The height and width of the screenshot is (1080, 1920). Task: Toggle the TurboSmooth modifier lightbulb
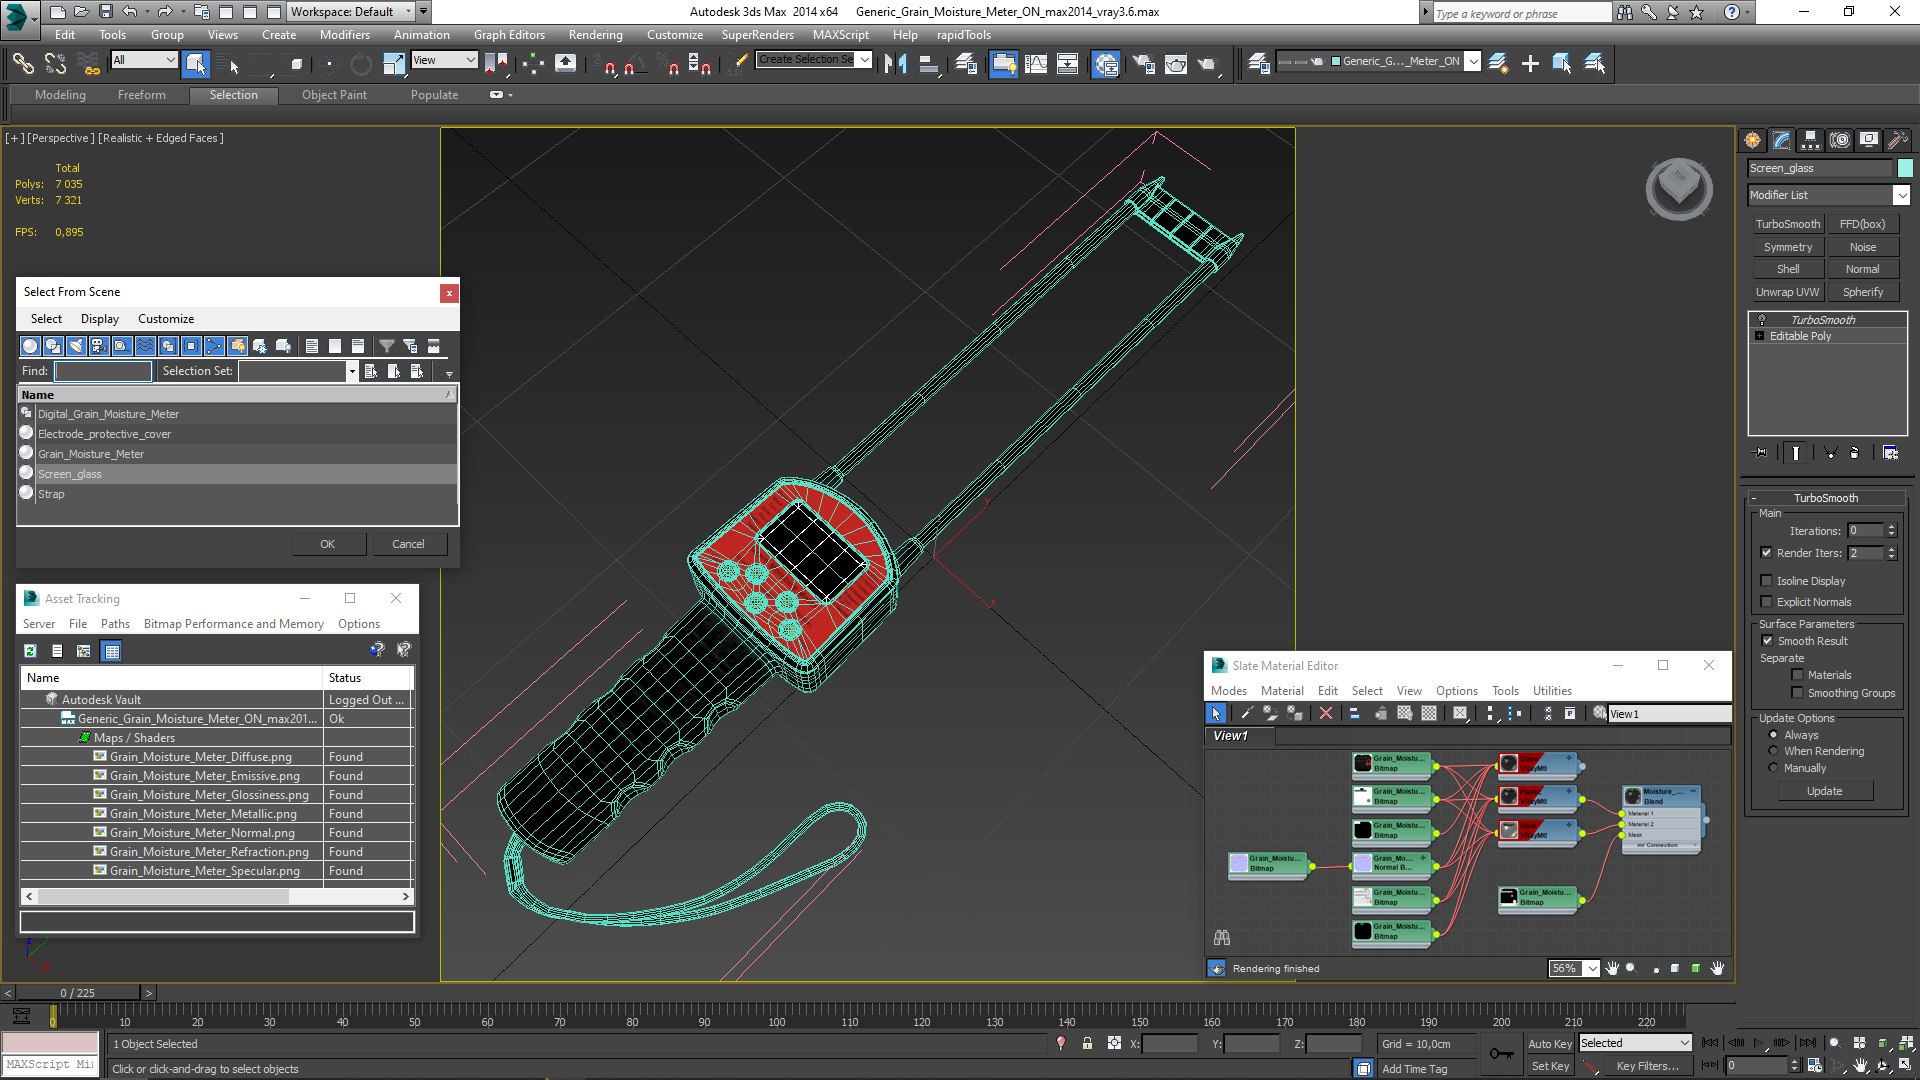[x=1761, y=320]
